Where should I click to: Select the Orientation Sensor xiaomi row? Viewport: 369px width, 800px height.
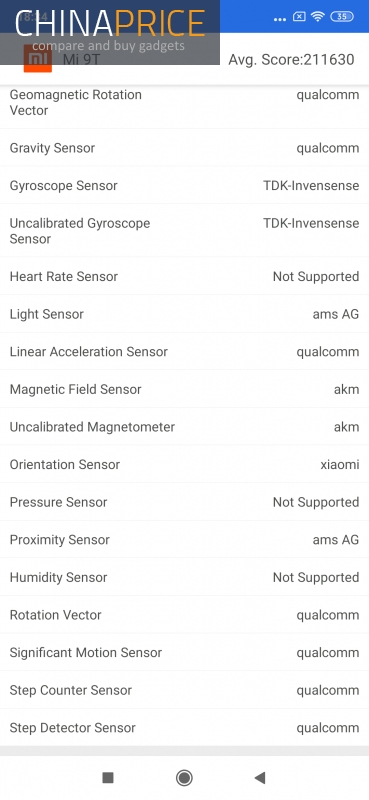184,464
